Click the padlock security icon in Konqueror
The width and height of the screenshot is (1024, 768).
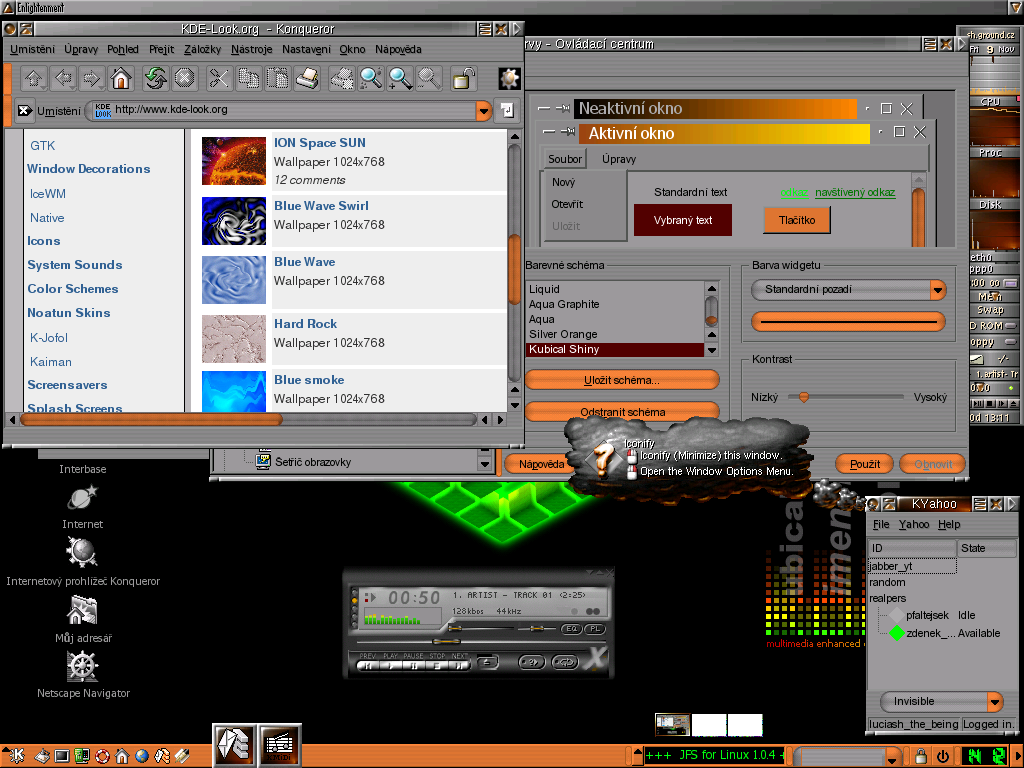coord(463,79)
